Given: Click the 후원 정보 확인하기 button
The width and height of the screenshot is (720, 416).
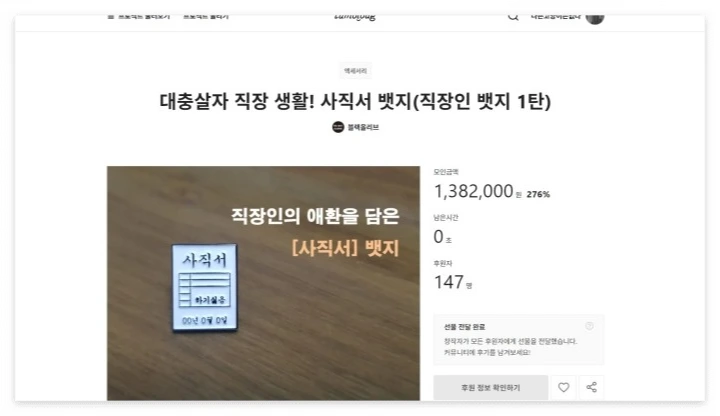Looking at the screenshot, I should (x=490, y=388).
